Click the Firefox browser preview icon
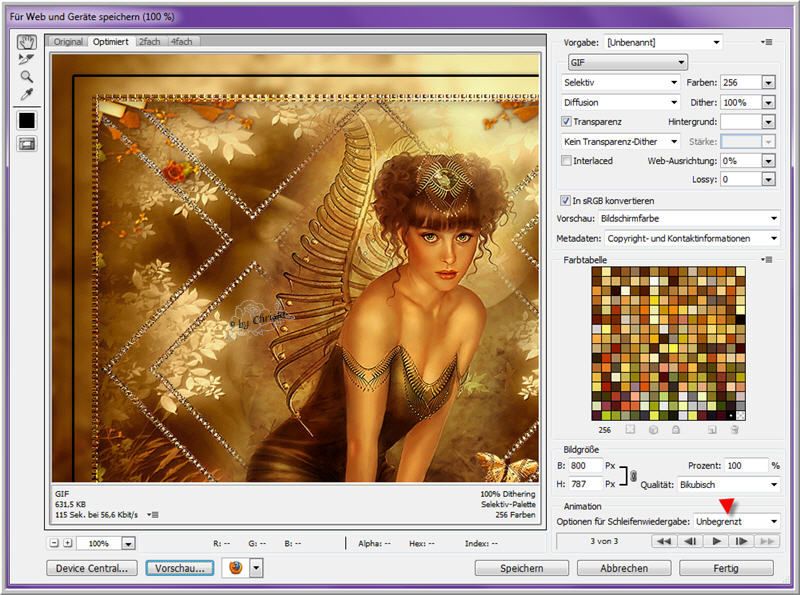 (235, 567)
